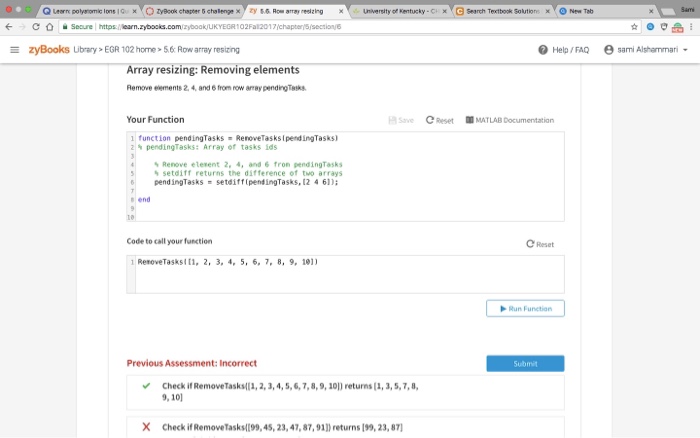Click the blue Submit button
The image size is (700, 438).
coord(525,363)
